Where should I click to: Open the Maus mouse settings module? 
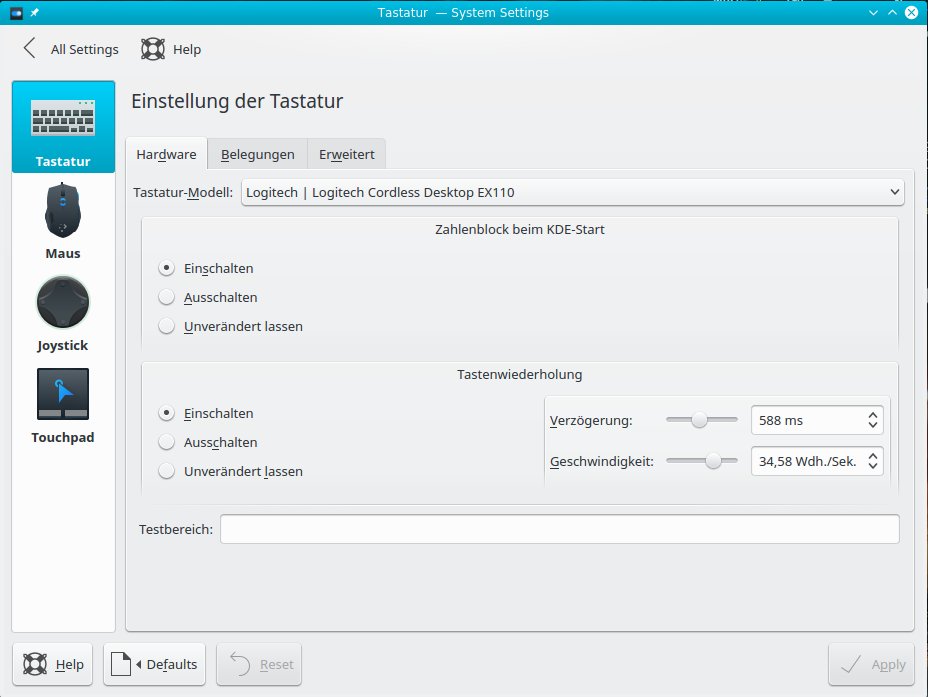pos(63,221)
